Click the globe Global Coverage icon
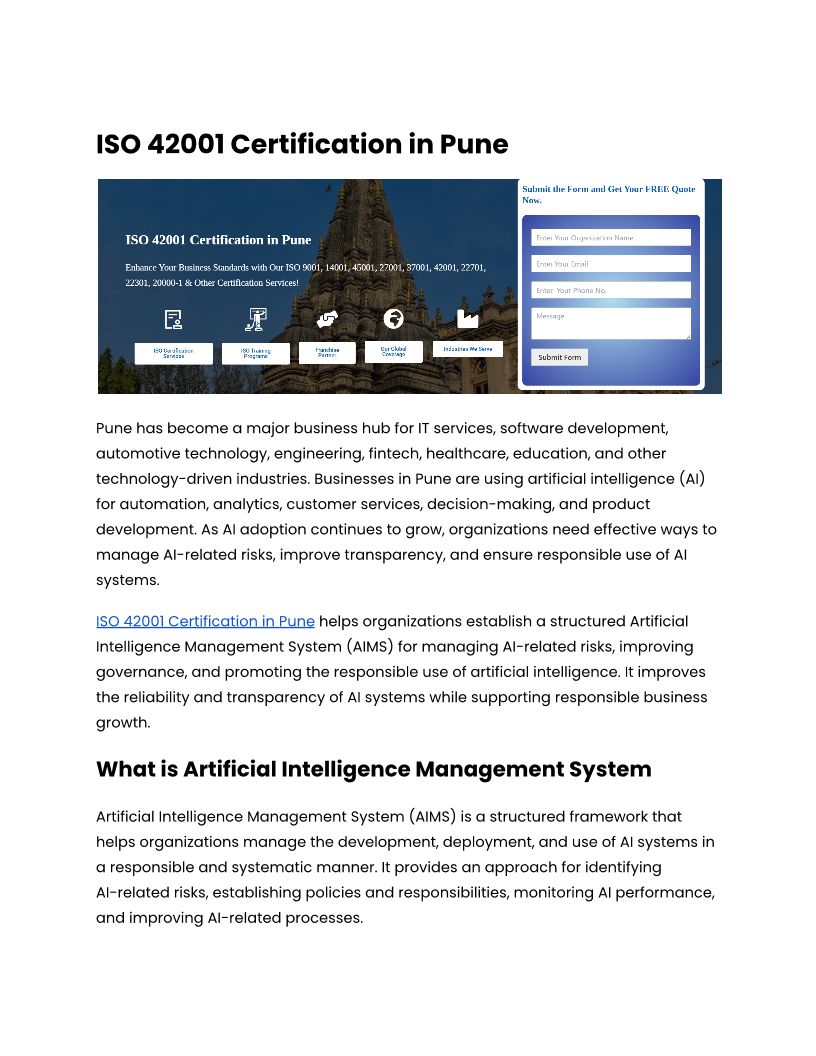The image size is (816, 1056). (393, 319)
